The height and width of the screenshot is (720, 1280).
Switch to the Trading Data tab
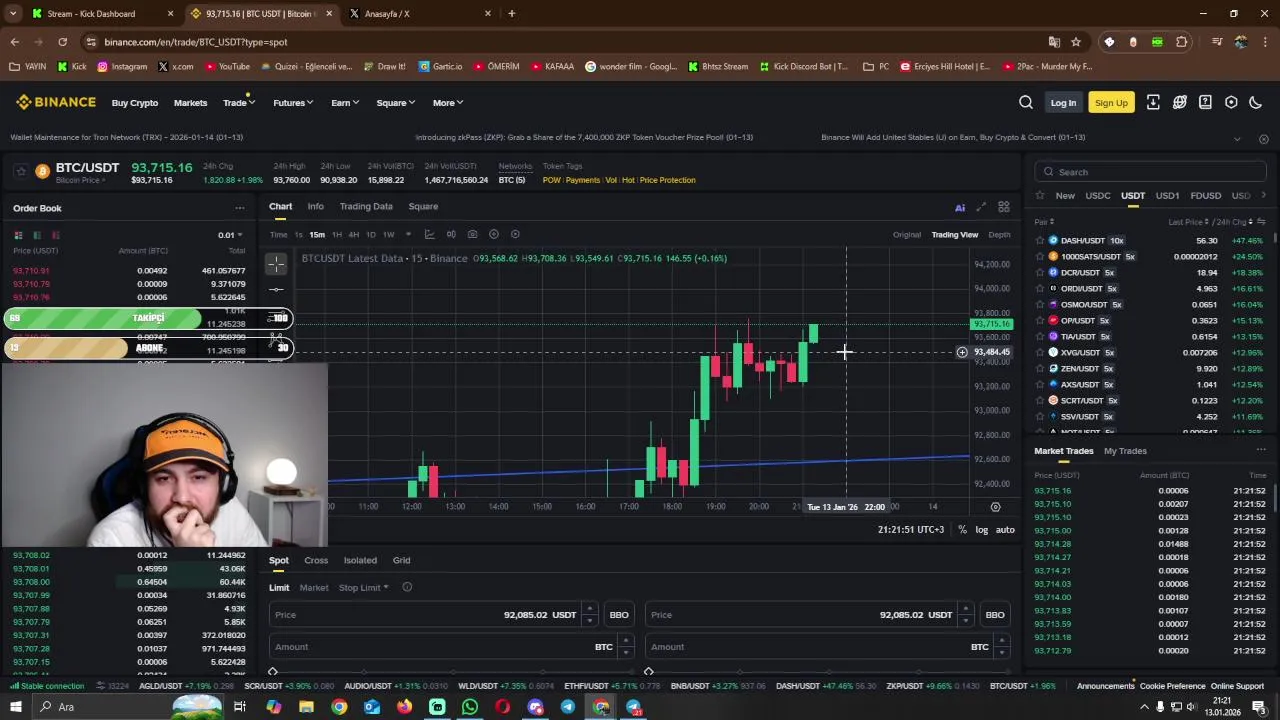tap(366, 207)
